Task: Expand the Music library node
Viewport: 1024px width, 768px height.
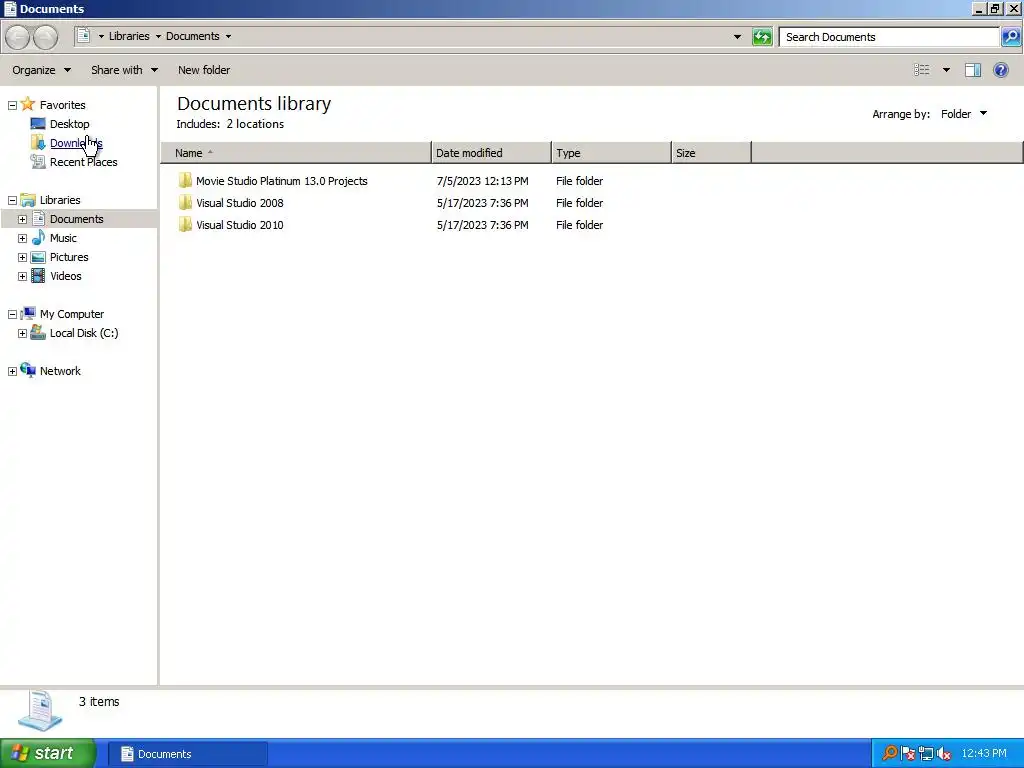Action: [x=22, y=238]
